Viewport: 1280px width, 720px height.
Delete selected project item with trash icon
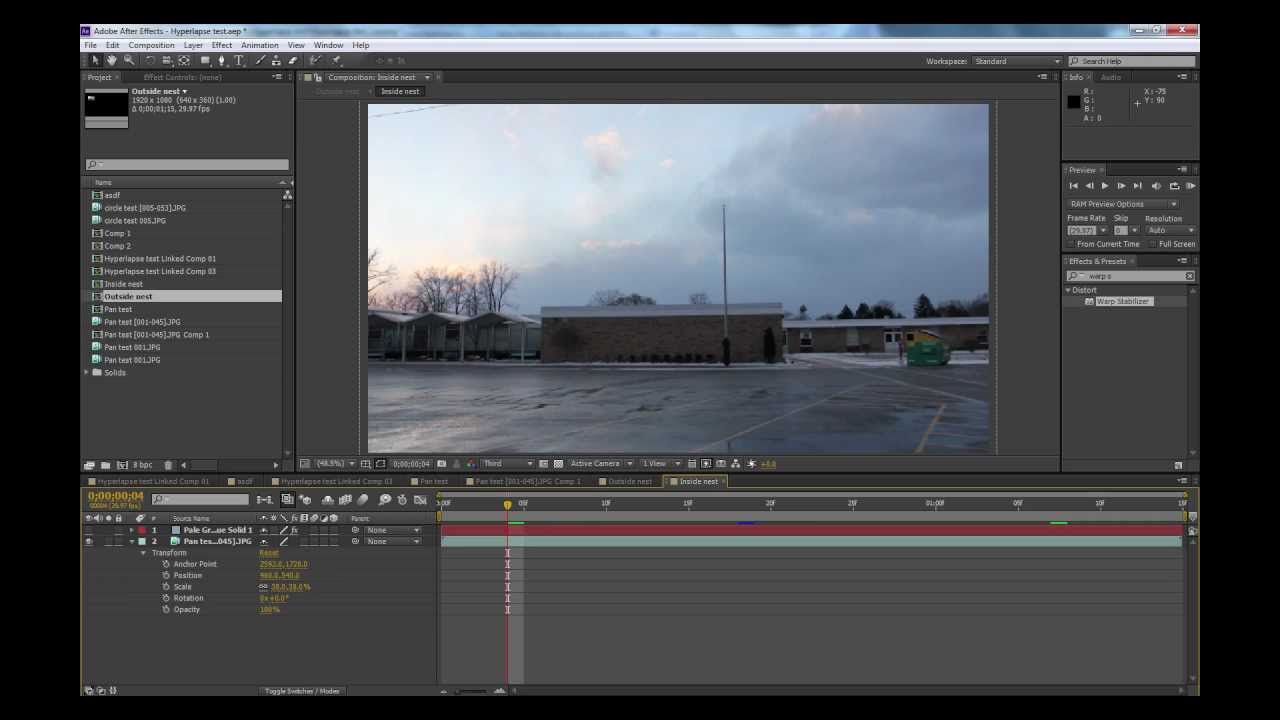pyautogui.click(x=168, y=465)
